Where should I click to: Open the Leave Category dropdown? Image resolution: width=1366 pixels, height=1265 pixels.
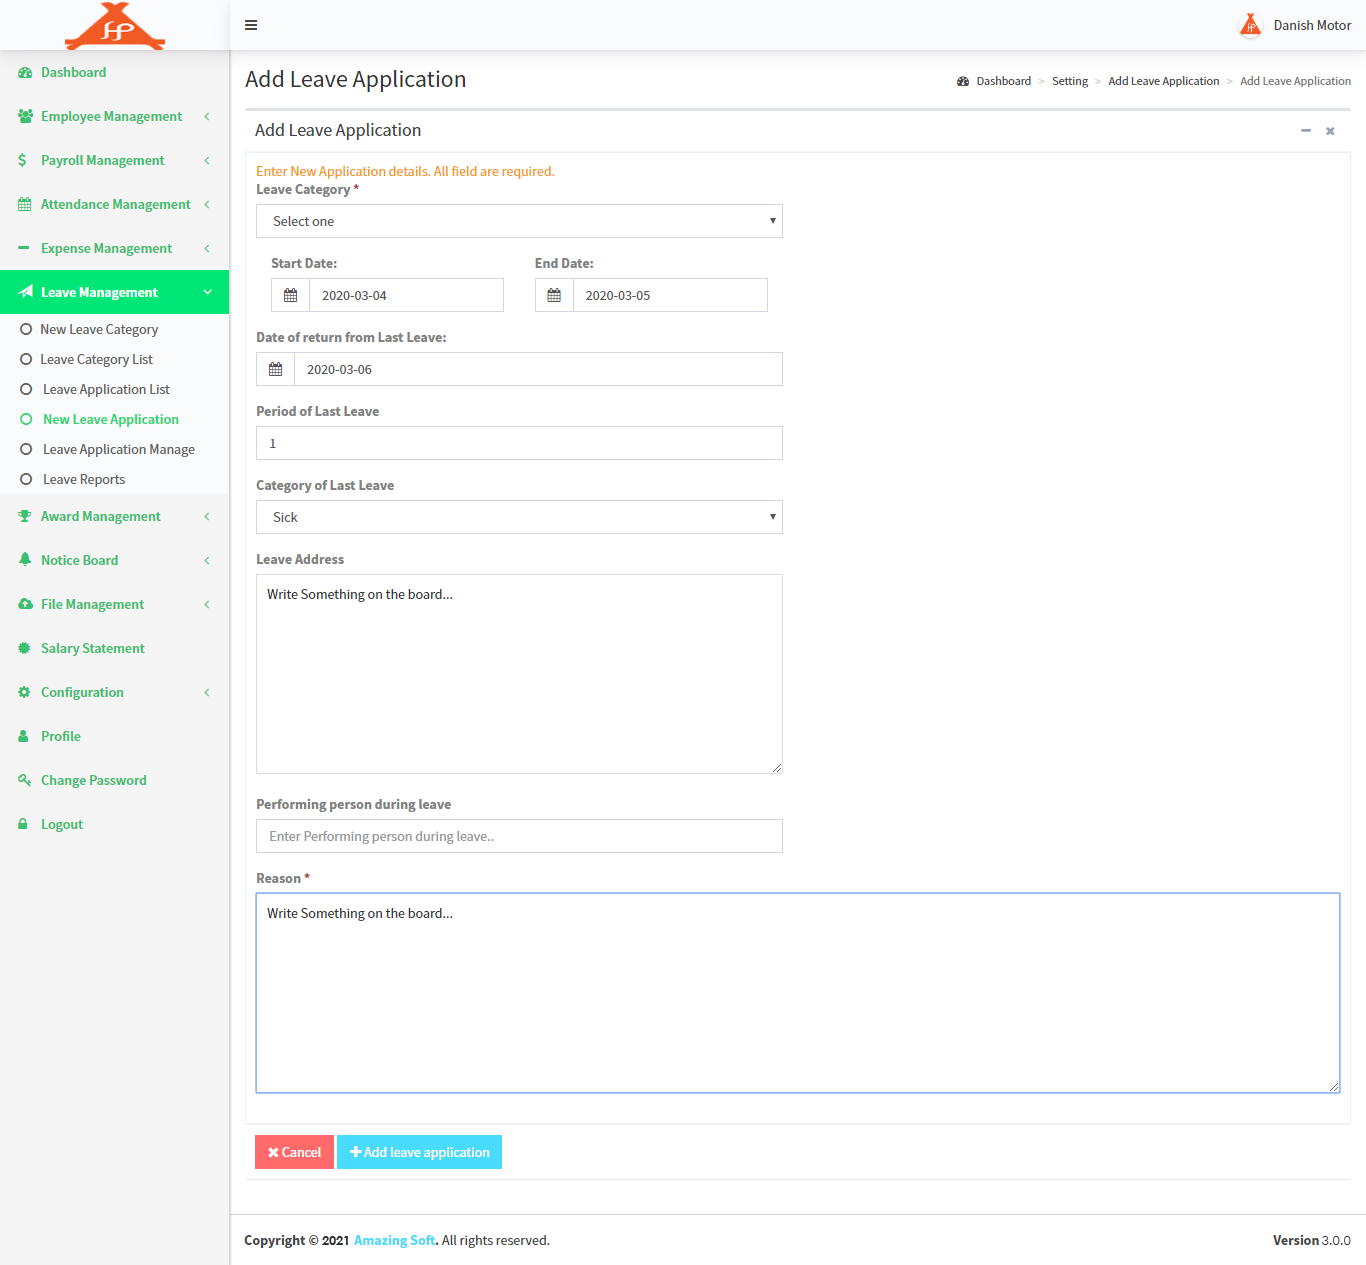click(519, 222)
